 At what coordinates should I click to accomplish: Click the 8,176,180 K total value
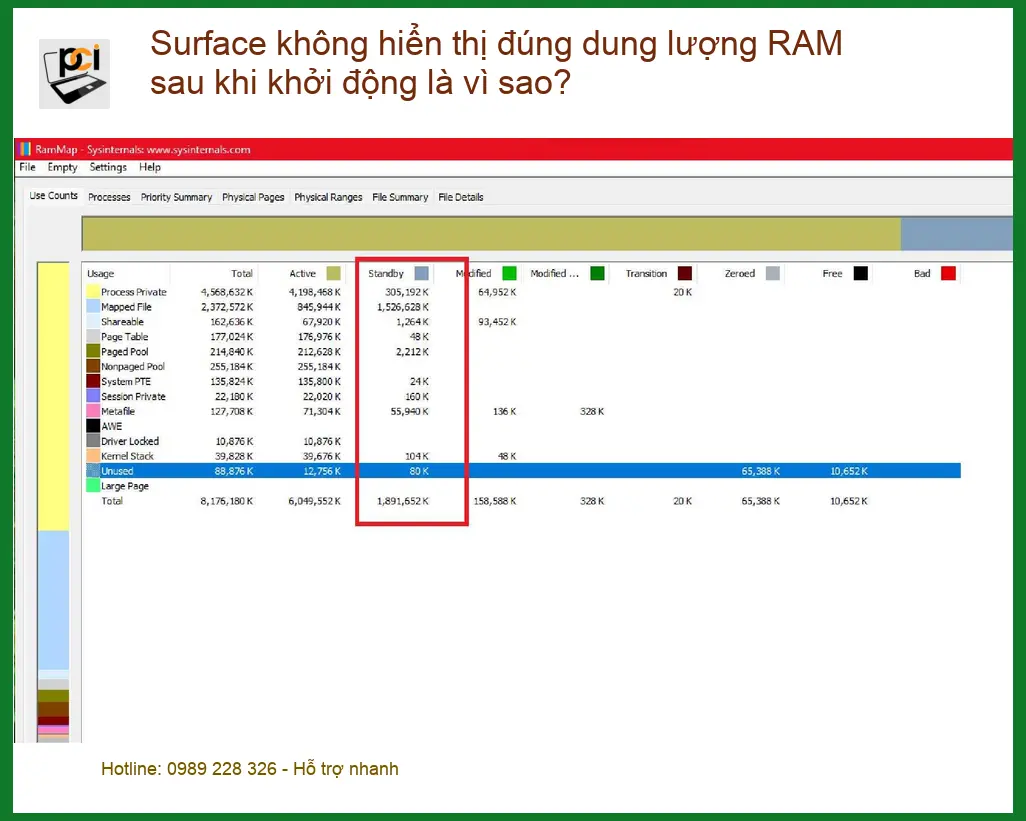coord(227,501)
